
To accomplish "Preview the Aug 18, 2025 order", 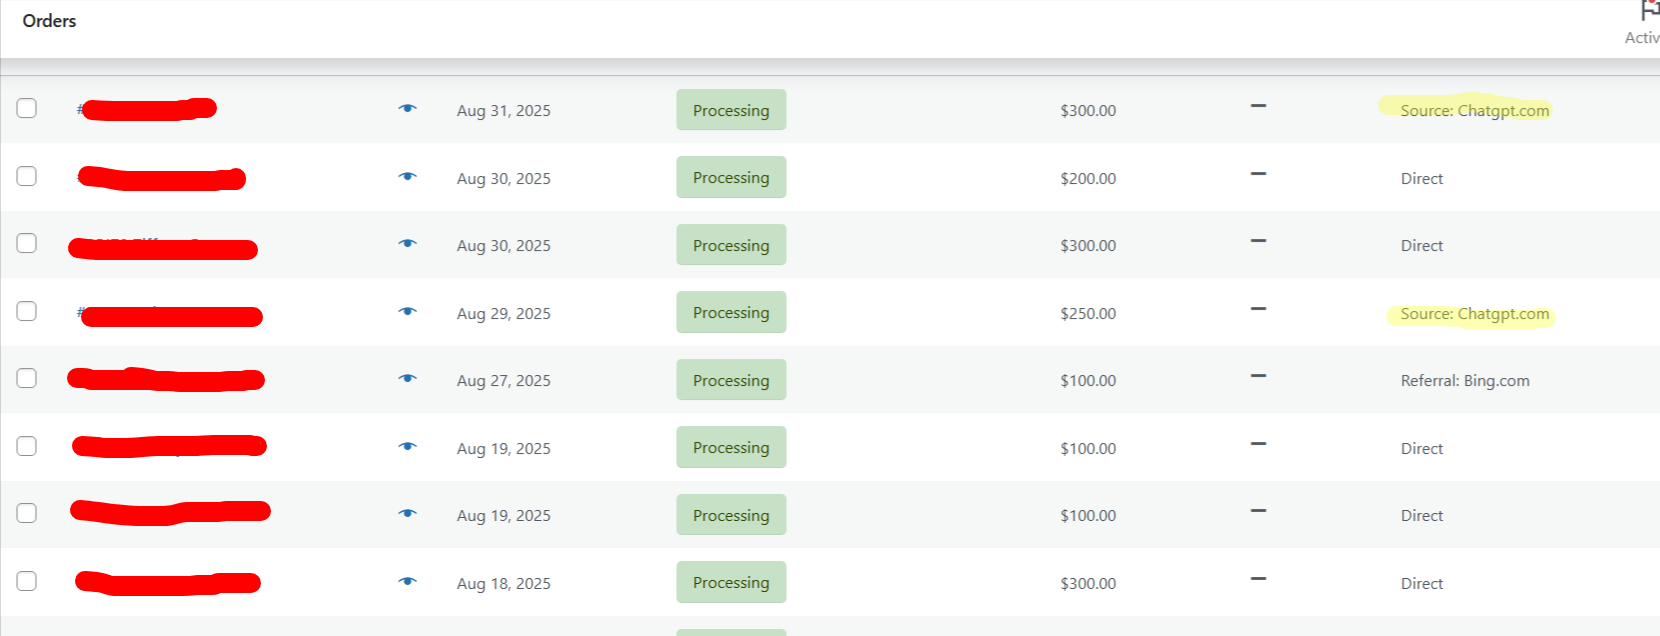I will pyautogui.click(x=407, y=582).
